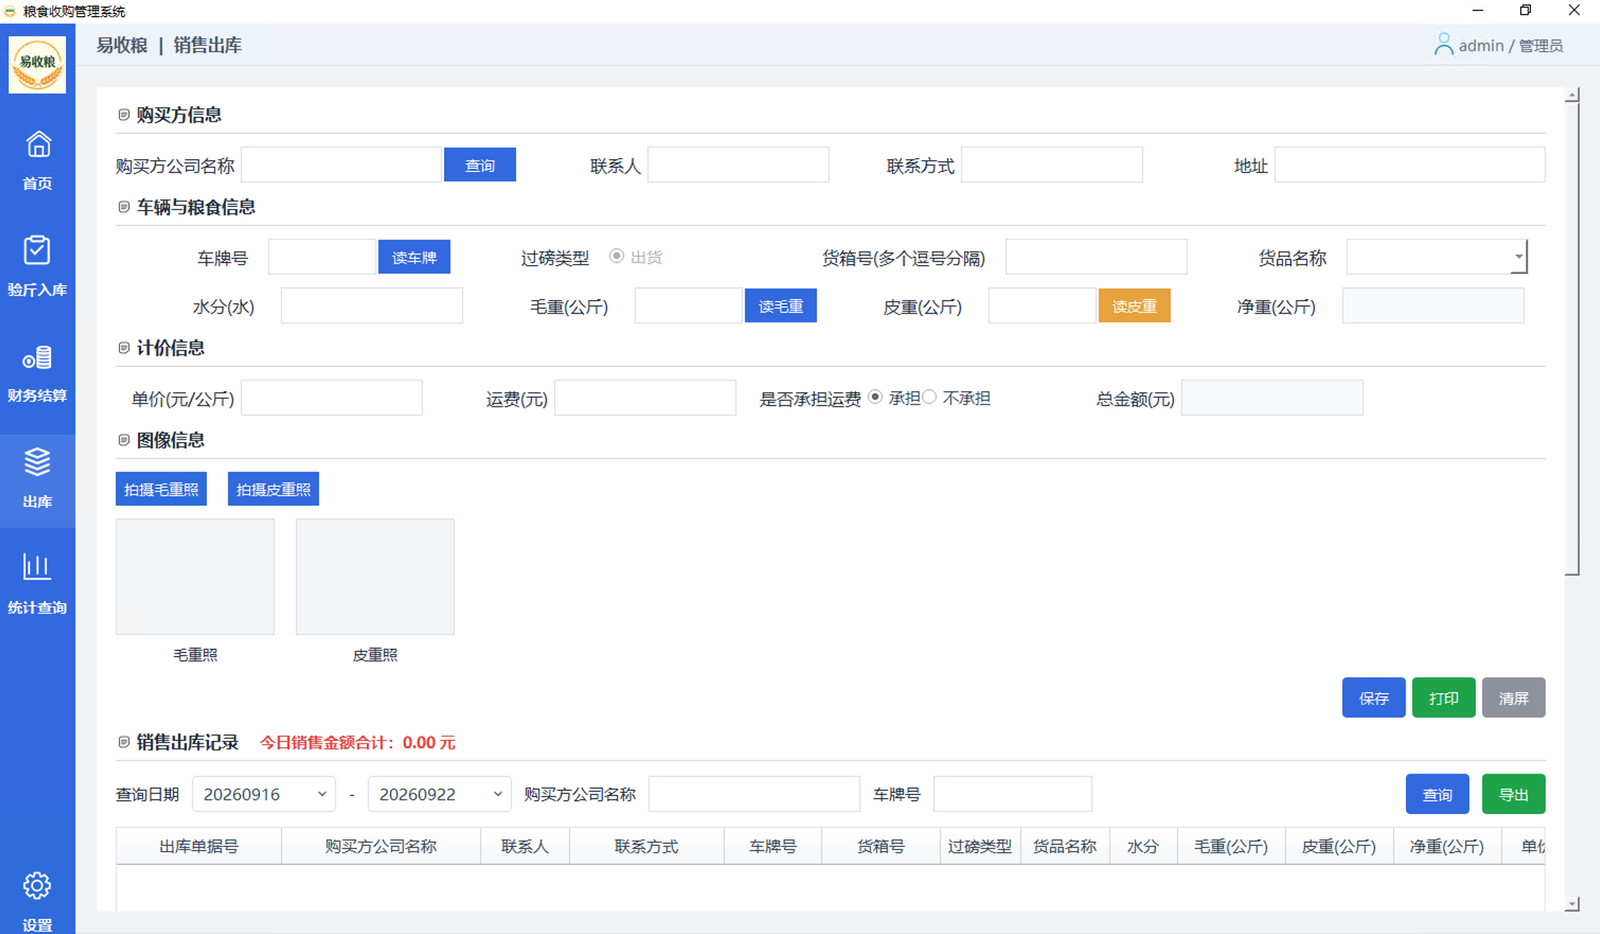The image size is (1600, 934).
Task: Open the 财务结算 coins icon
Action: 37,358
